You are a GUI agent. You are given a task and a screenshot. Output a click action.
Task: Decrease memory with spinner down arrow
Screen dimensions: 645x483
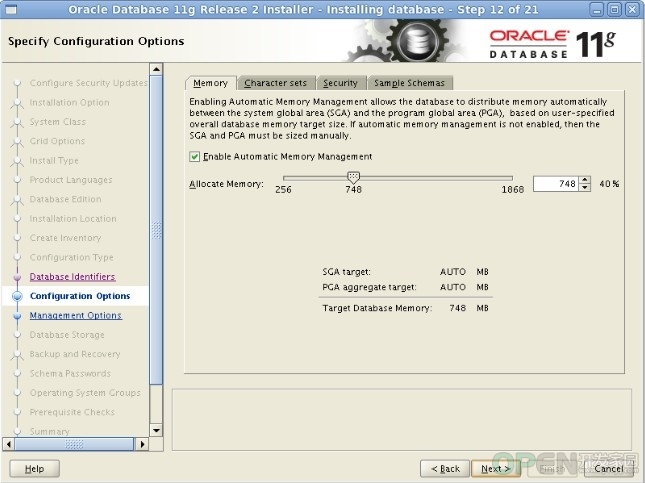585,188
